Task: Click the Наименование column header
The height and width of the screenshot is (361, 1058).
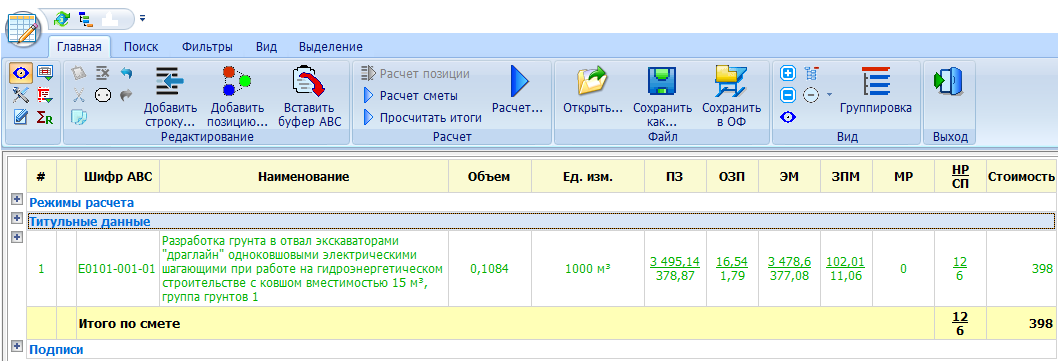Action: [x=304, y=177]
